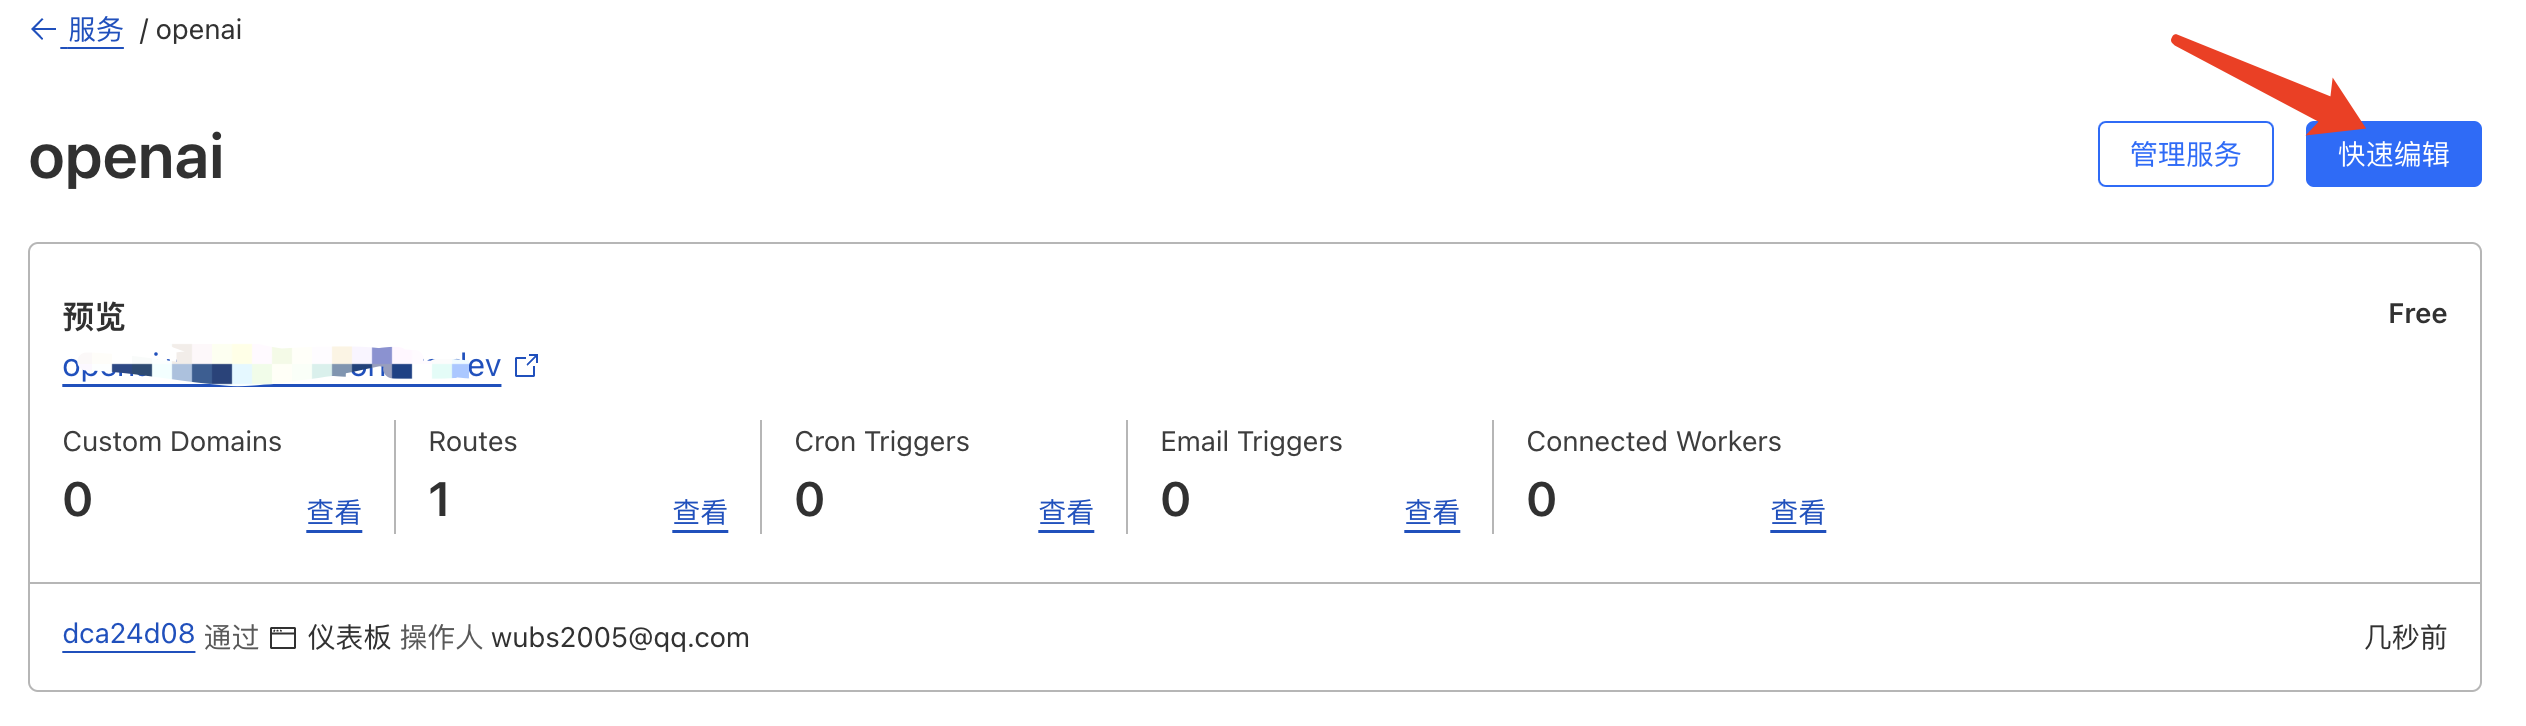Screen dimensions: 2526x726
Task: View Connected Workers 查看 link
Action: 1797,513
